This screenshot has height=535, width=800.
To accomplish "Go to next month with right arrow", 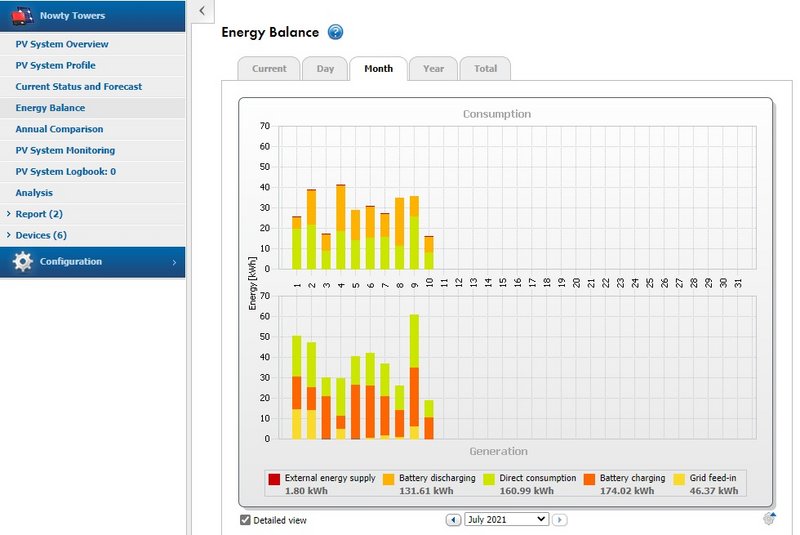I will point(560,520).
